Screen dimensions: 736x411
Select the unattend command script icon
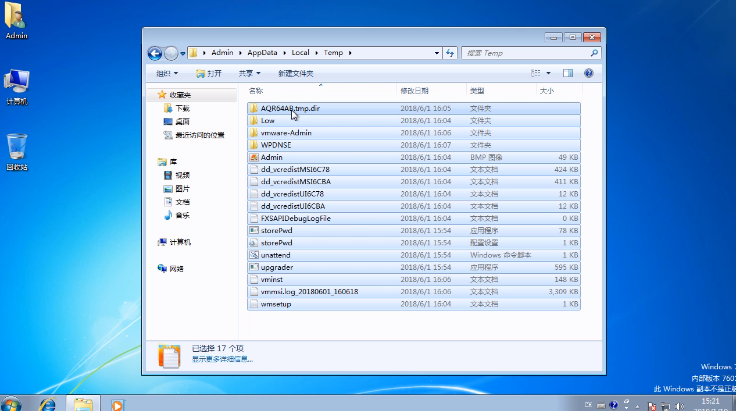point(254,255)
